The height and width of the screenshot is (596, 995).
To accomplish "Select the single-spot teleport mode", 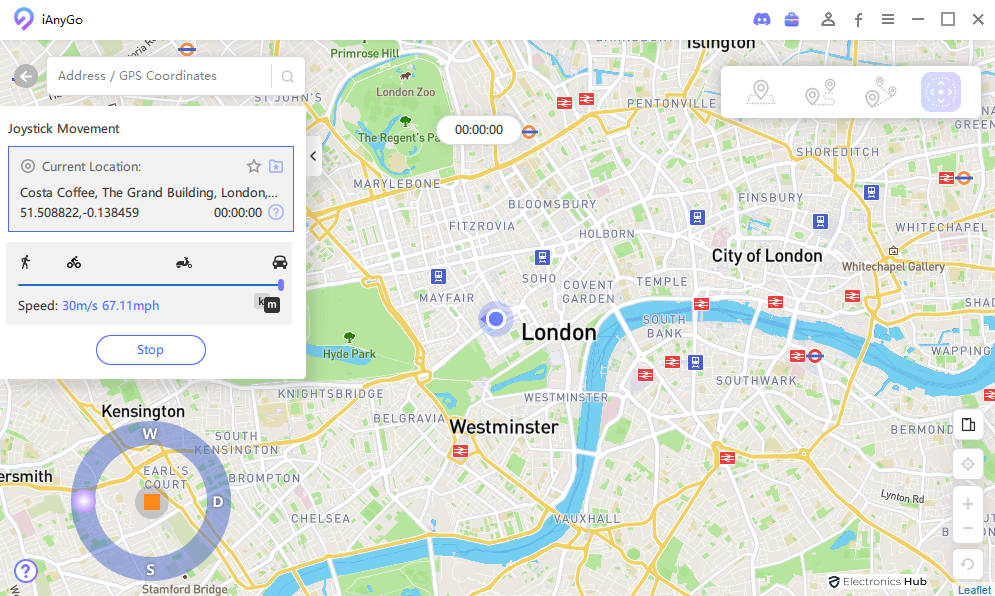I will tap(761, 92).
